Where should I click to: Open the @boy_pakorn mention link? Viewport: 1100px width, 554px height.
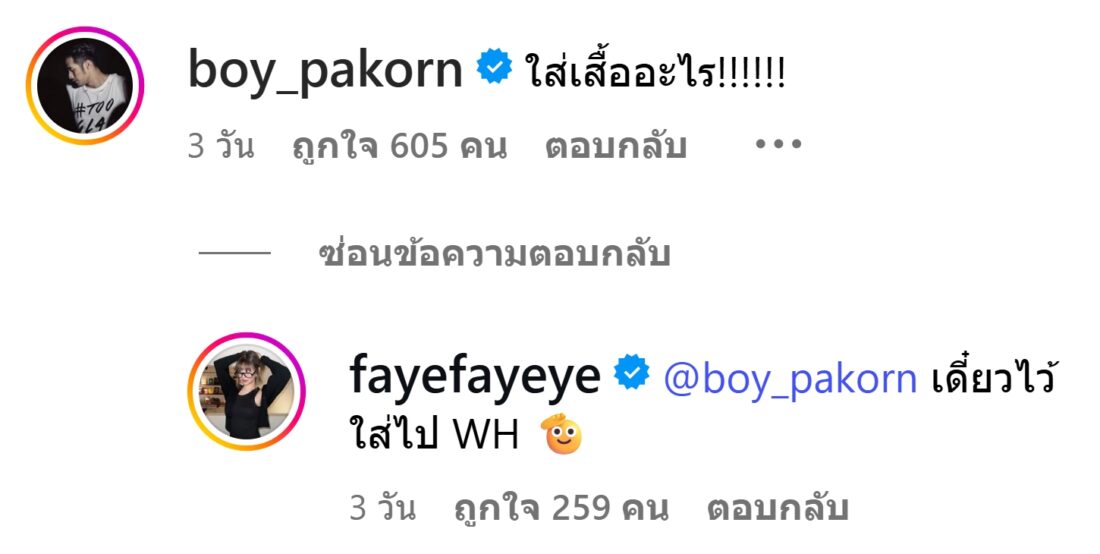(x=790, y=379)
